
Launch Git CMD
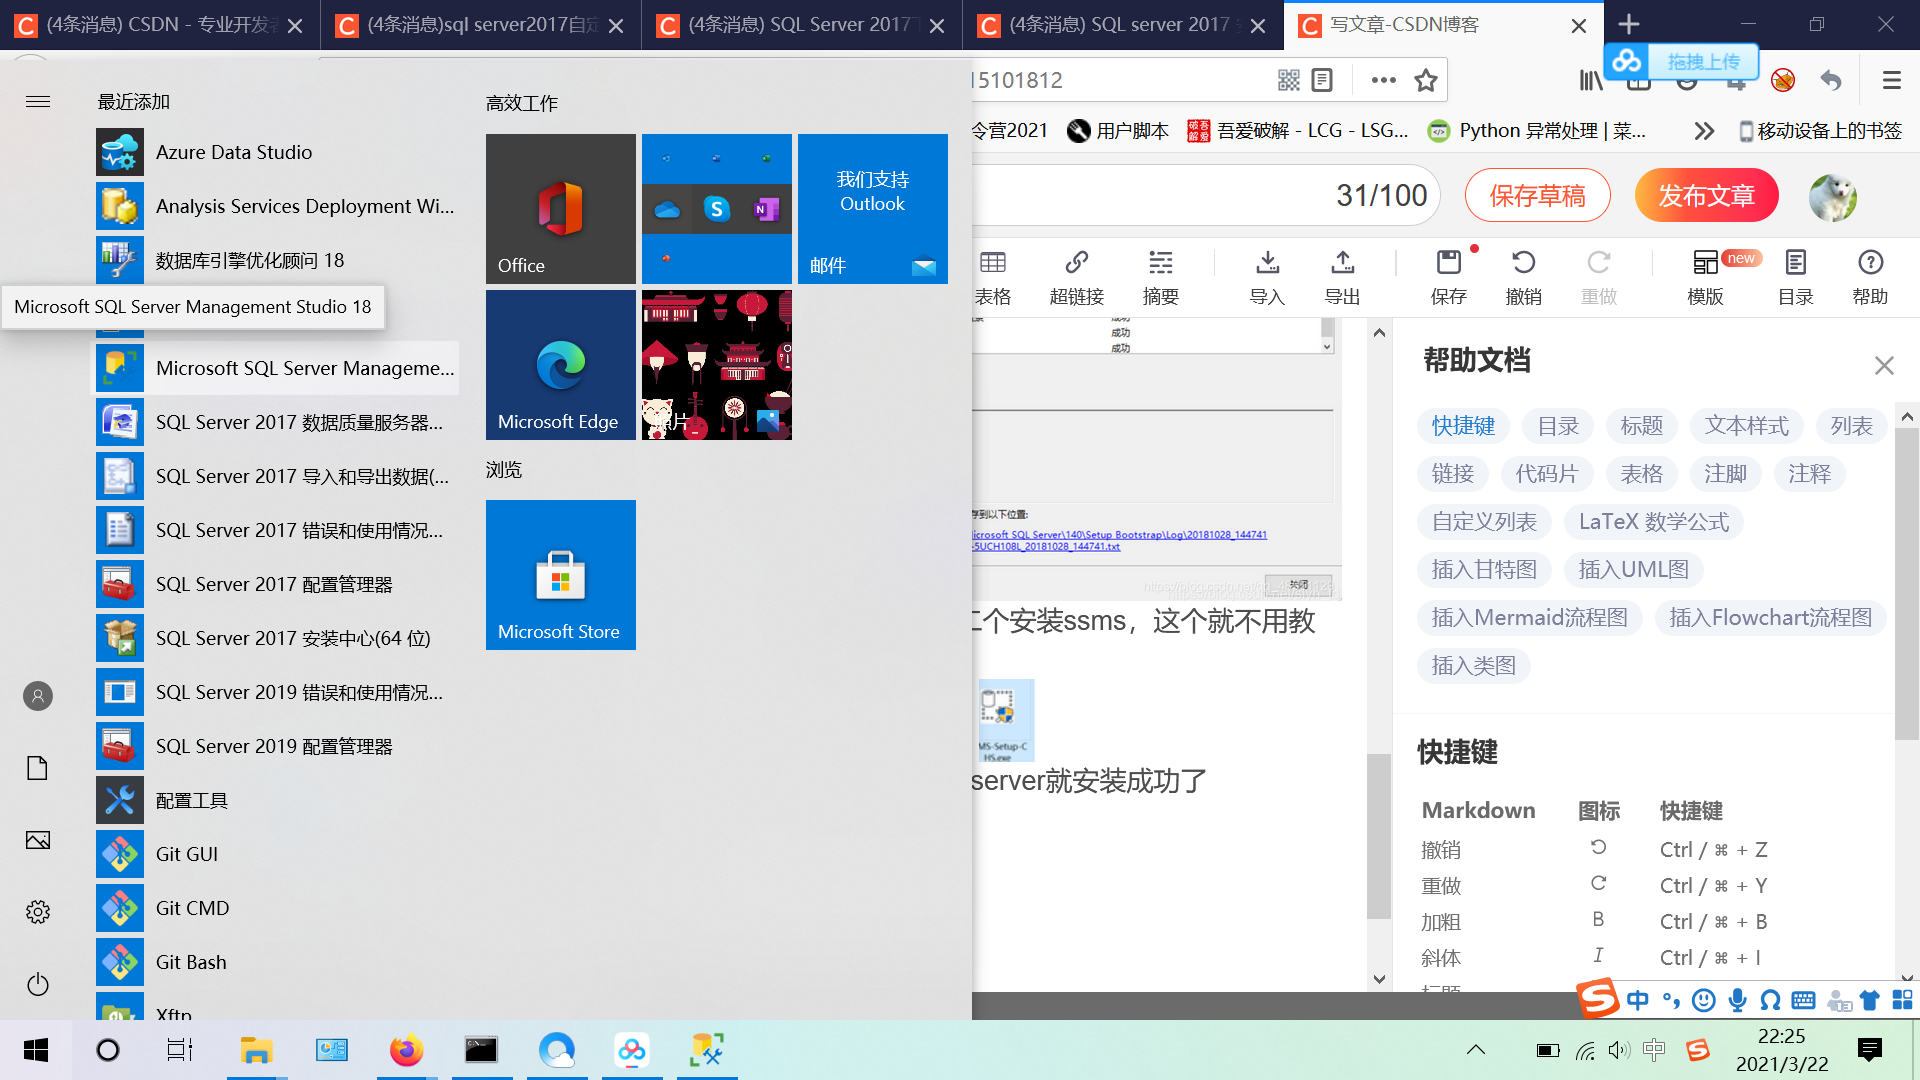(x=277, y=908)
